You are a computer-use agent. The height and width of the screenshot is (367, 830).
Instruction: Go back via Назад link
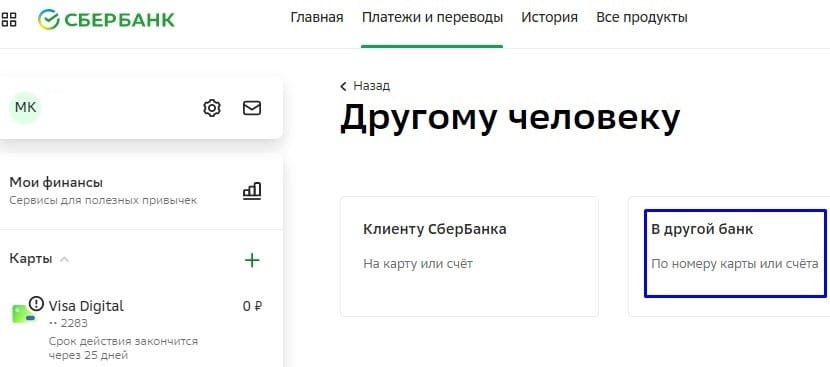[x=365, y=86]
